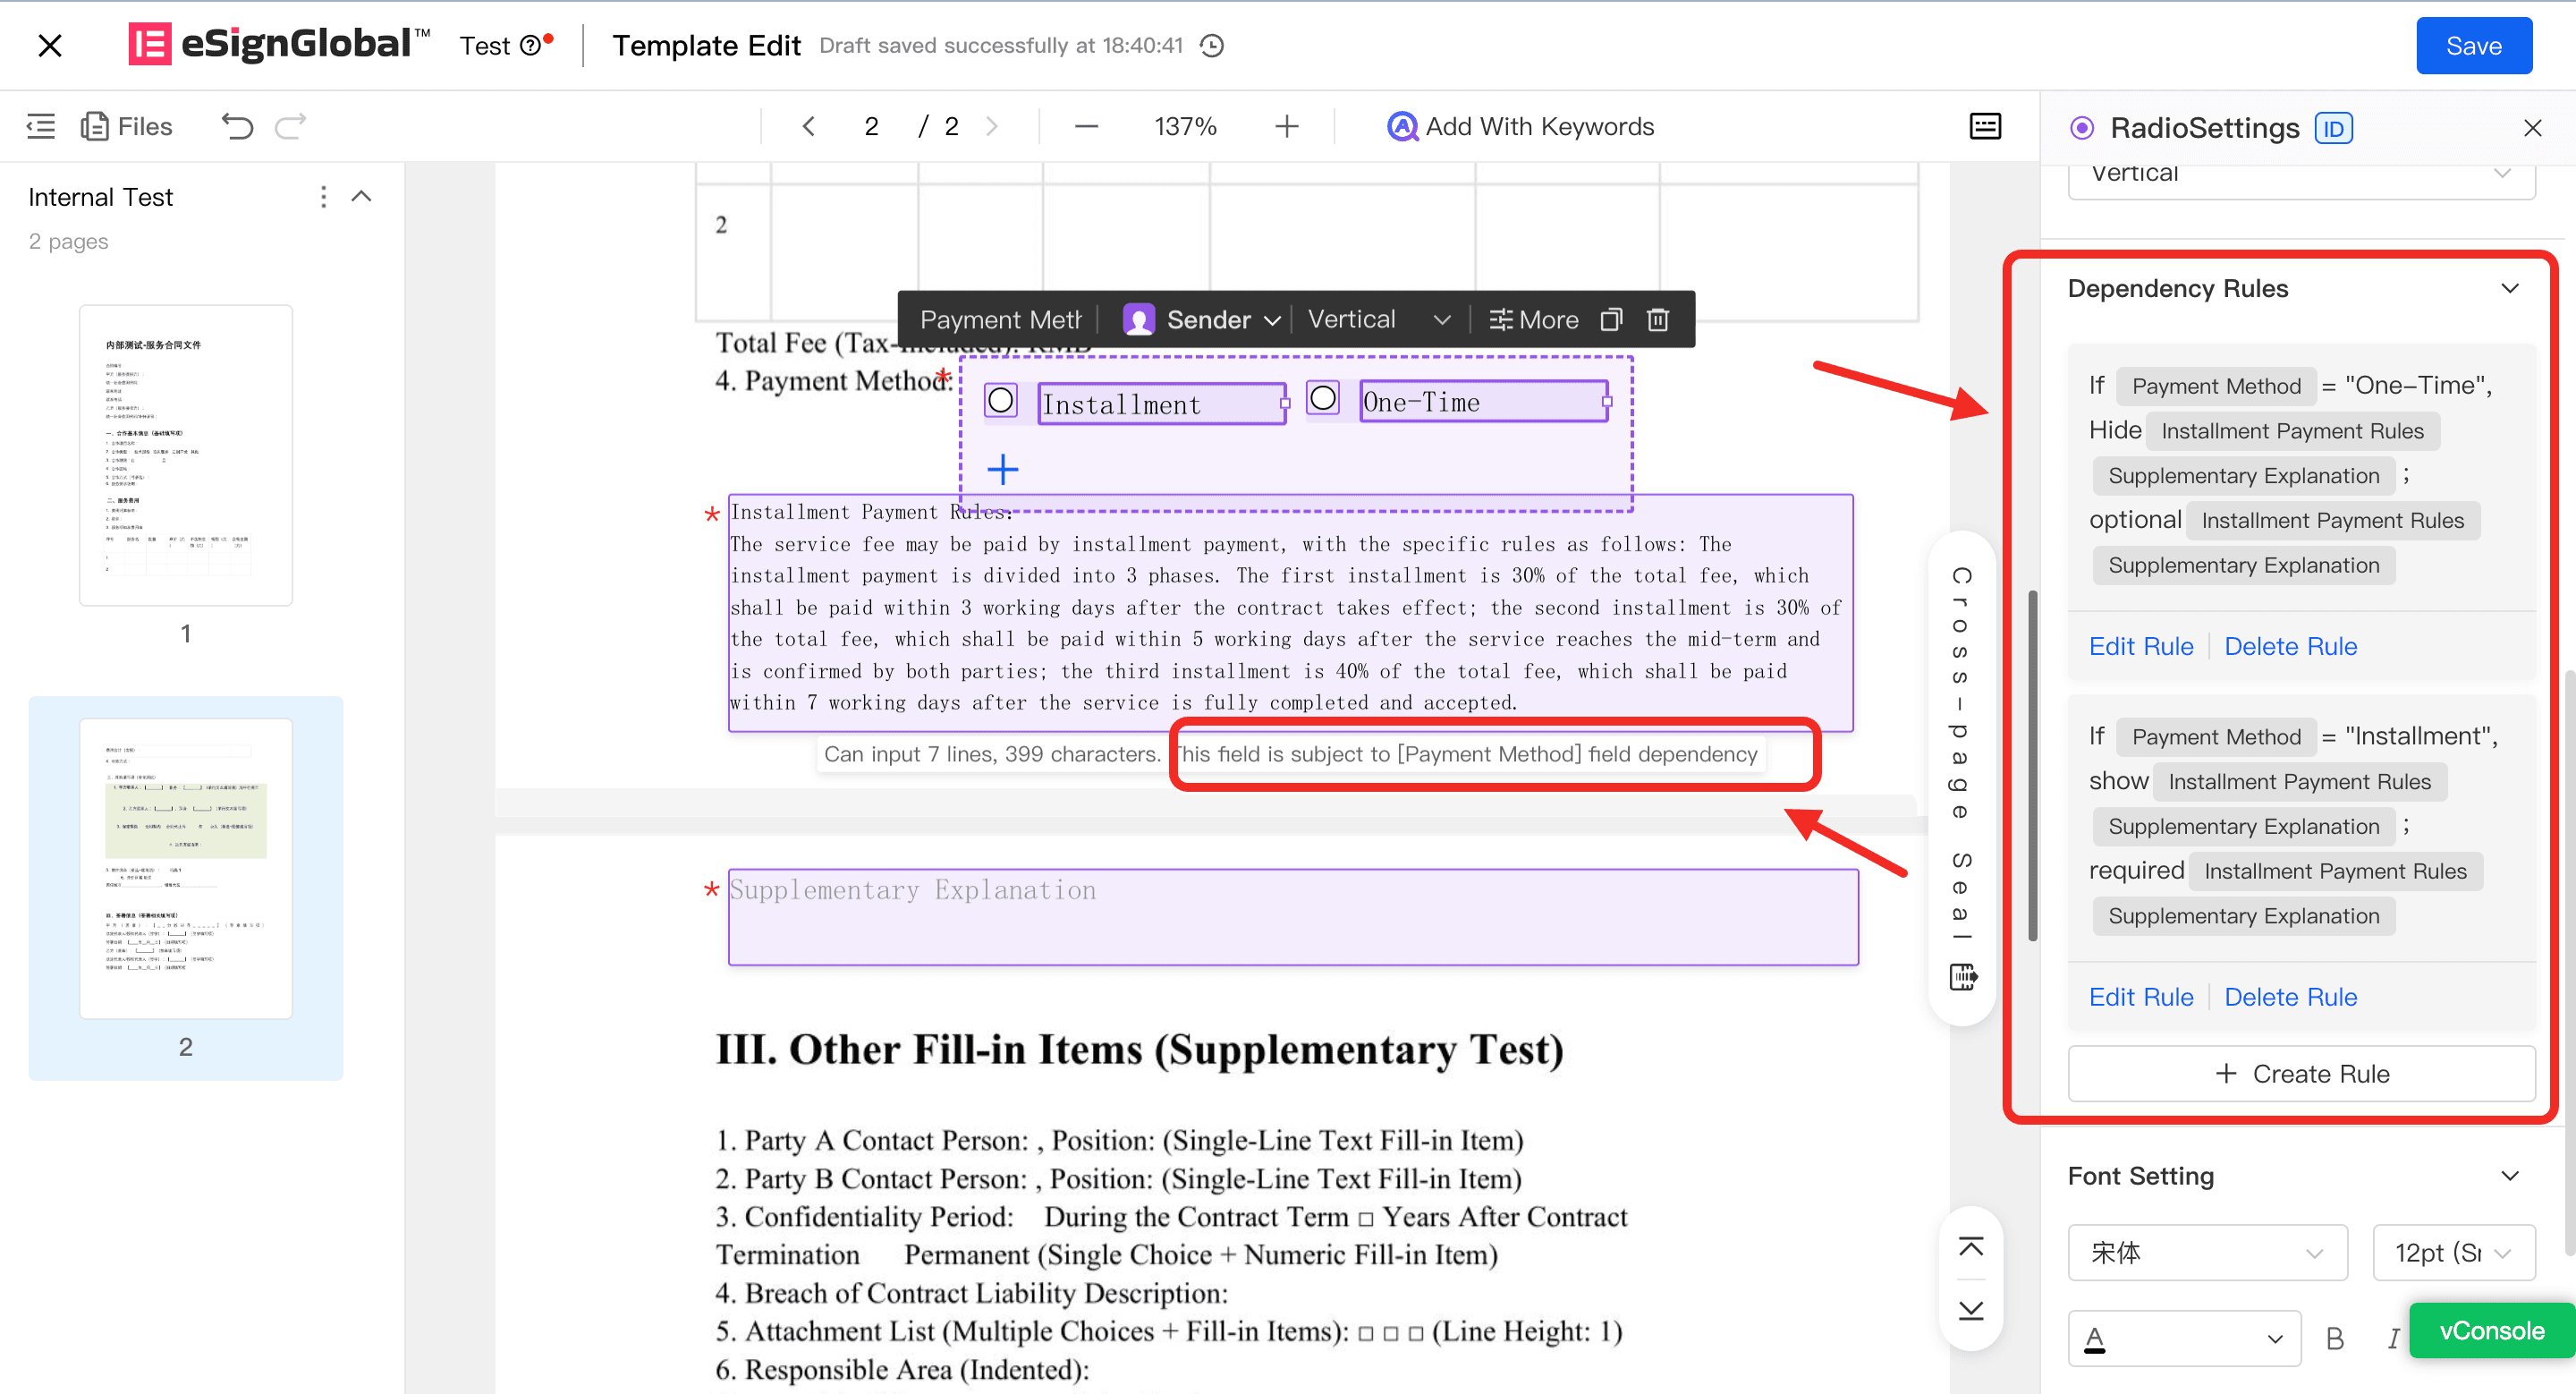Delete Rule for the One-Time condition
The width and height of the screenshot is (2576, 1394).
2290,646
